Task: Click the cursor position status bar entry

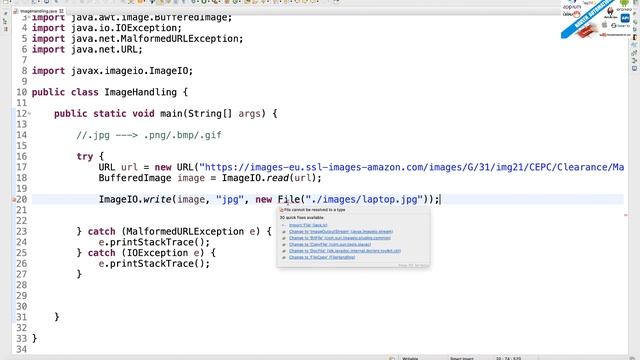Action: (x=509, y=358)
